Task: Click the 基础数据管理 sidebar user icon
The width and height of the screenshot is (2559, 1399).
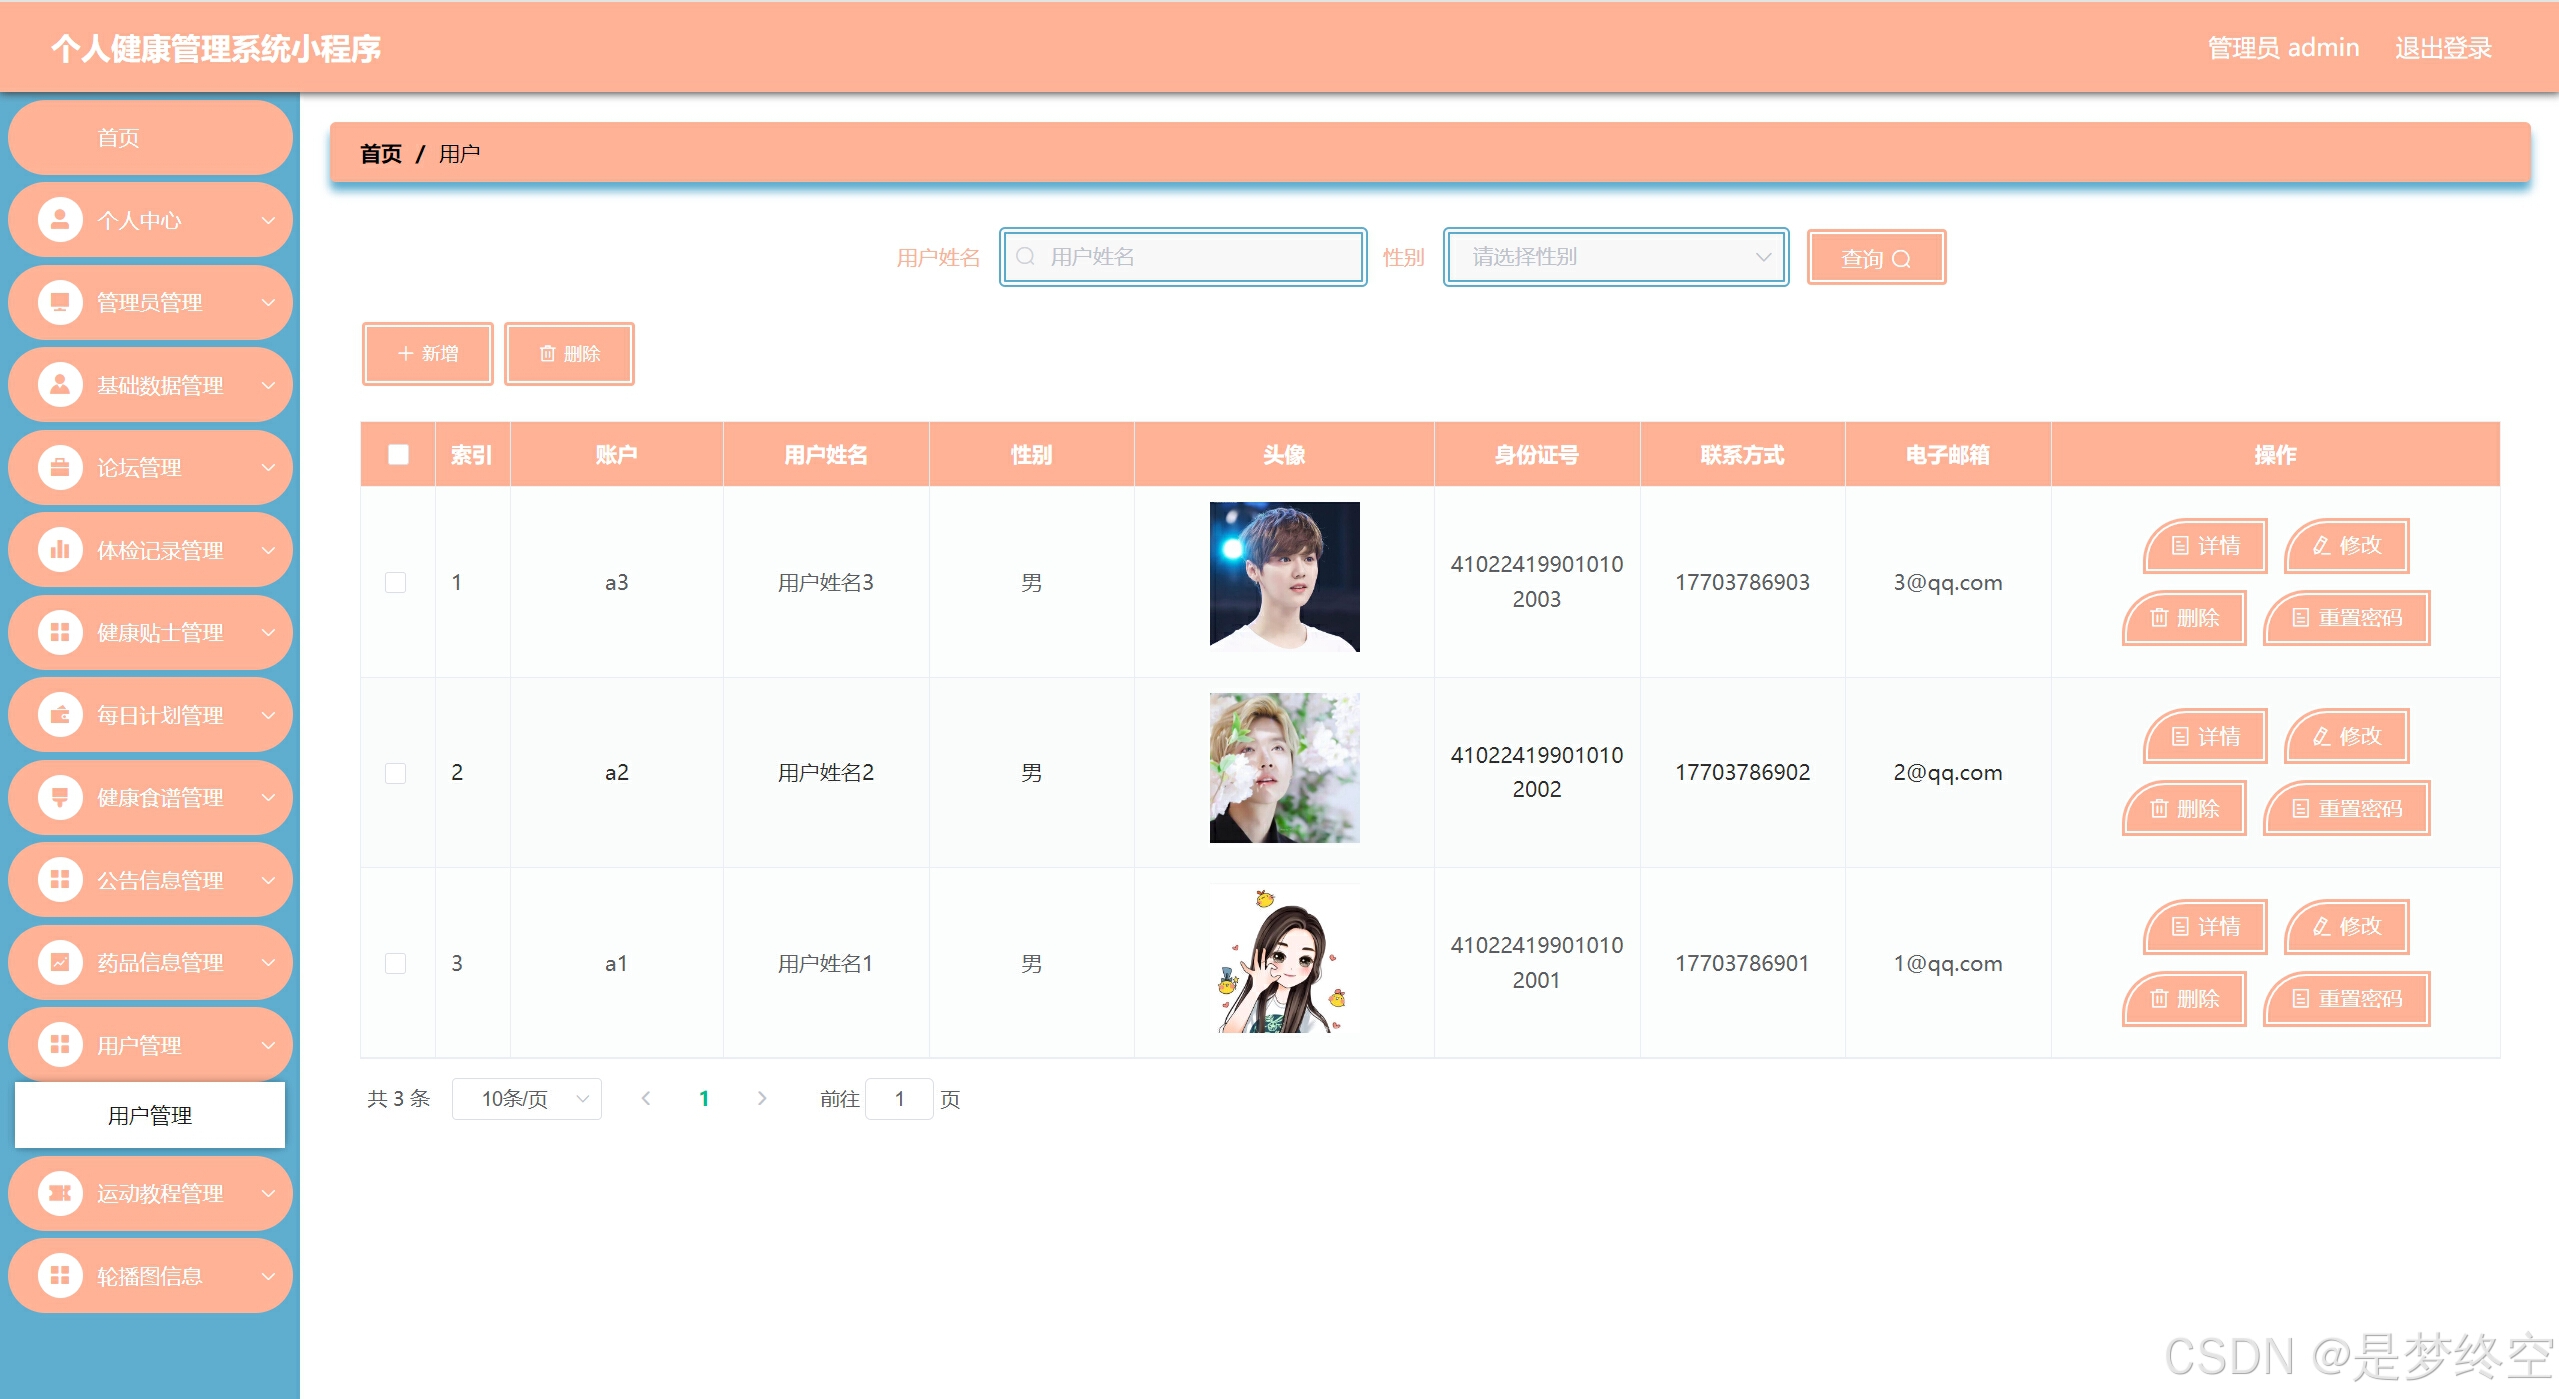Action: coord(60,385)
